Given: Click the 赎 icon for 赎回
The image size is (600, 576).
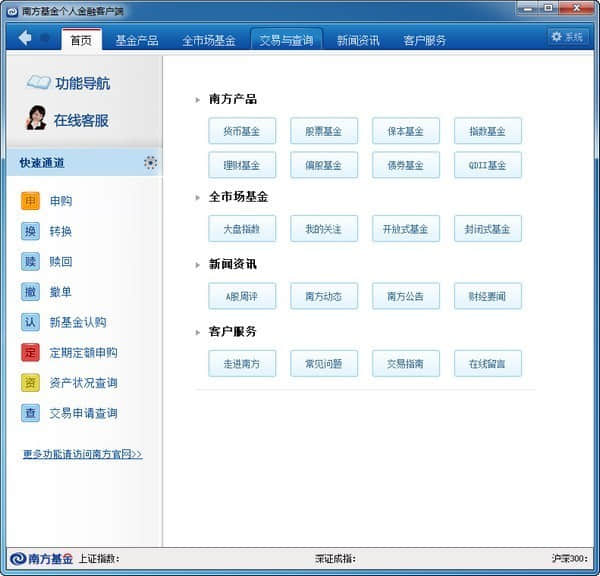Looking at the screenshot, I should [x=30, y=261].
